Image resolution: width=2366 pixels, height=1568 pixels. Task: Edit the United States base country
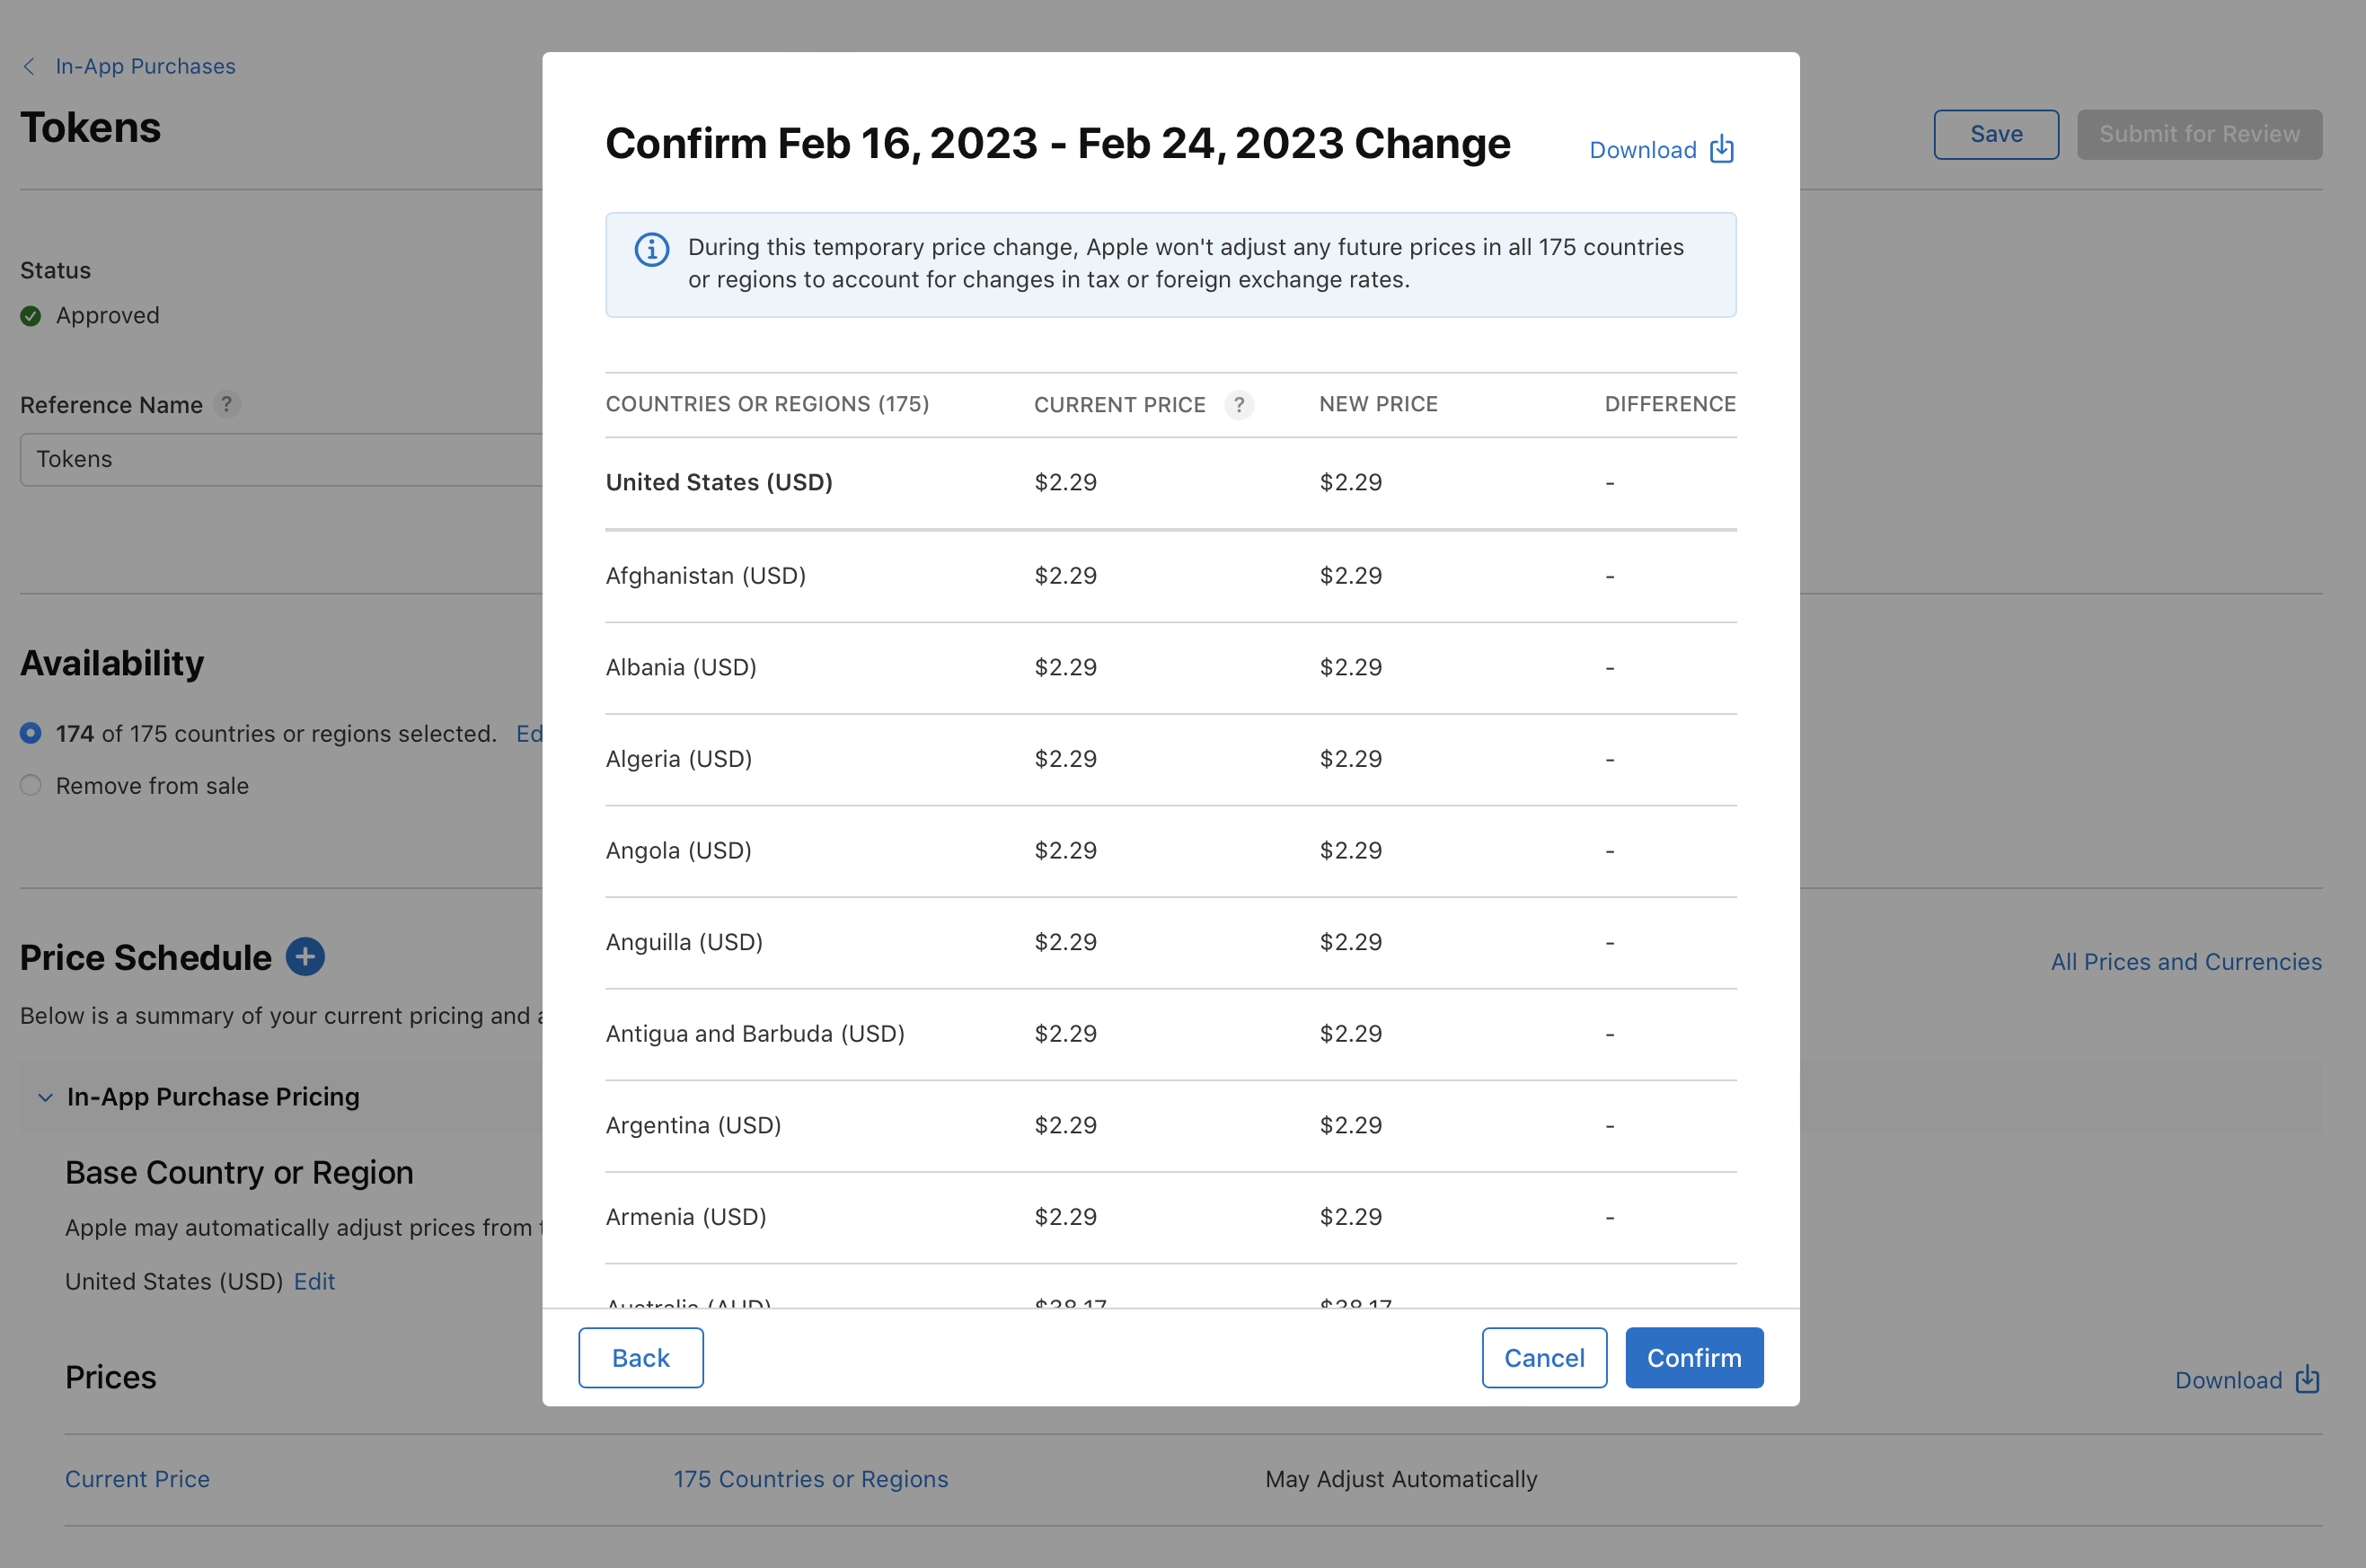314,1281
